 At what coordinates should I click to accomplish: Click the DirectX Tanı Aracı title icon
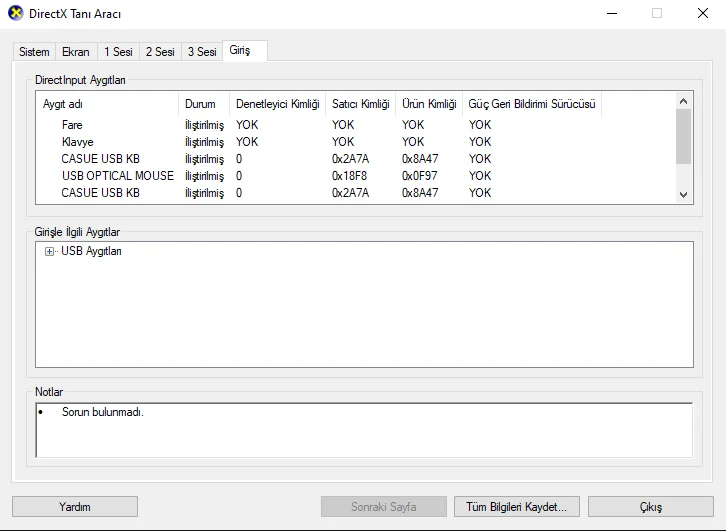click(15, 13)
